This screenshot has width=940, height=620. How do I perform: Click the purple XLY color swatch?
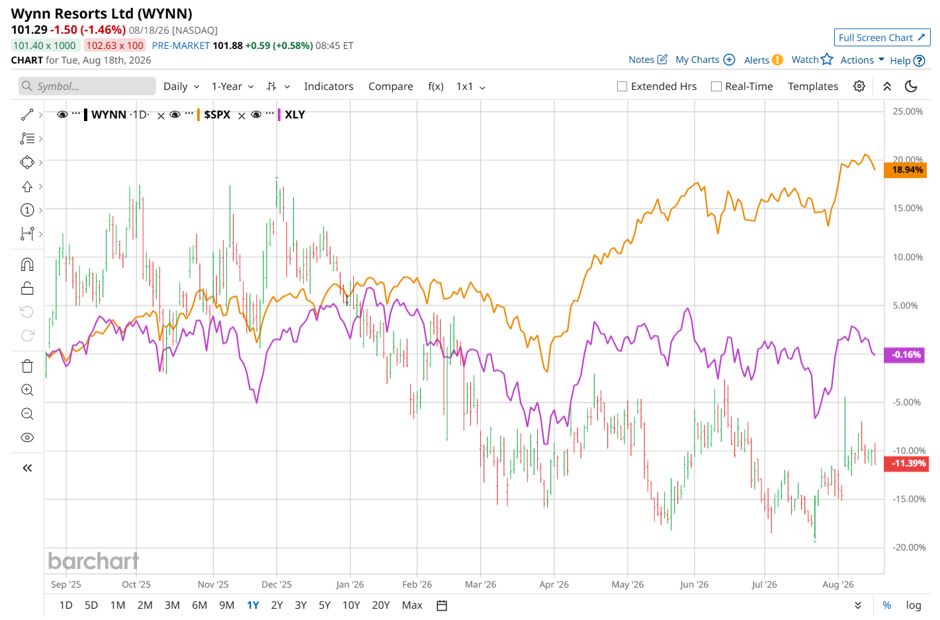click(x=279, y=115)
